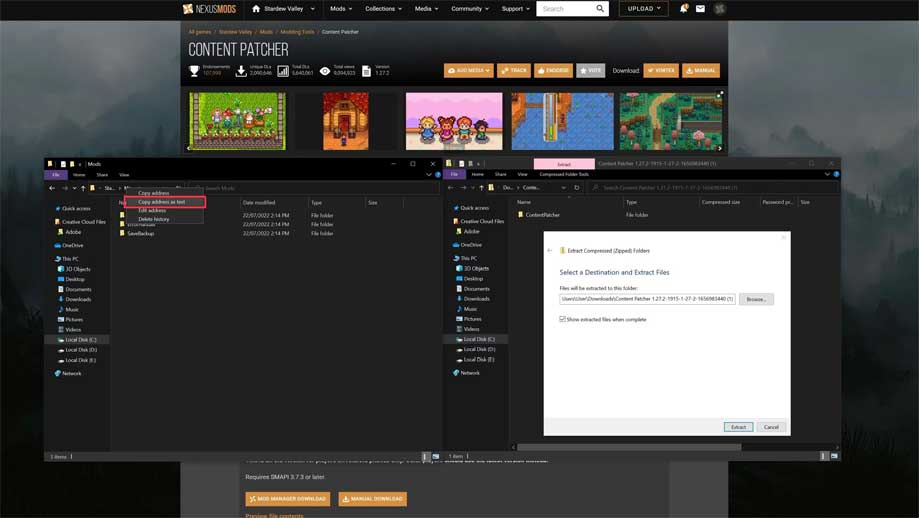Open the notifications bell

(683, 9)
